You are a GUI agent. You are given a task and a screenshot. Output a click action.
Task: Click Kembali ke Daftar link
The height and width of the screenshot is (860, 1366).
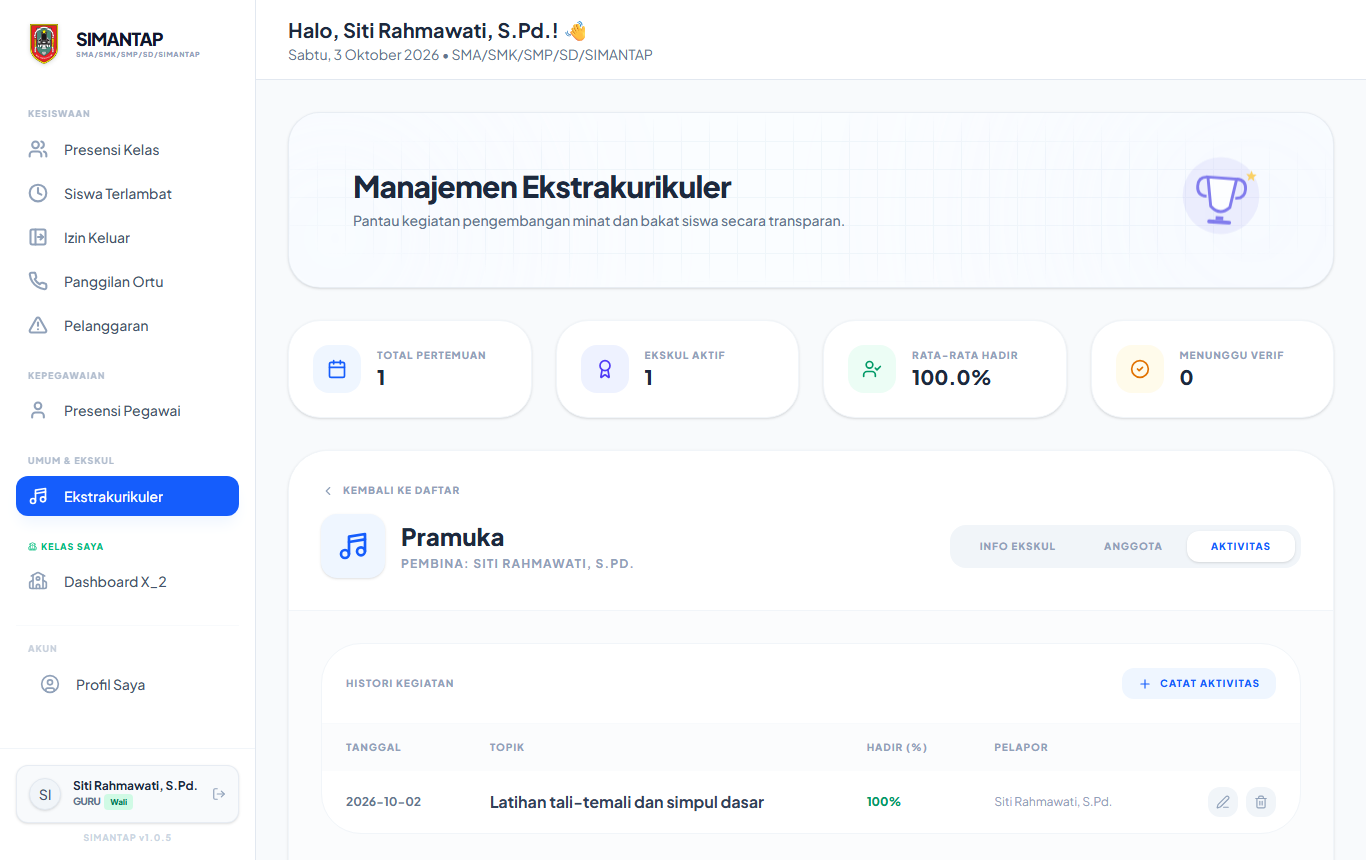392,491
